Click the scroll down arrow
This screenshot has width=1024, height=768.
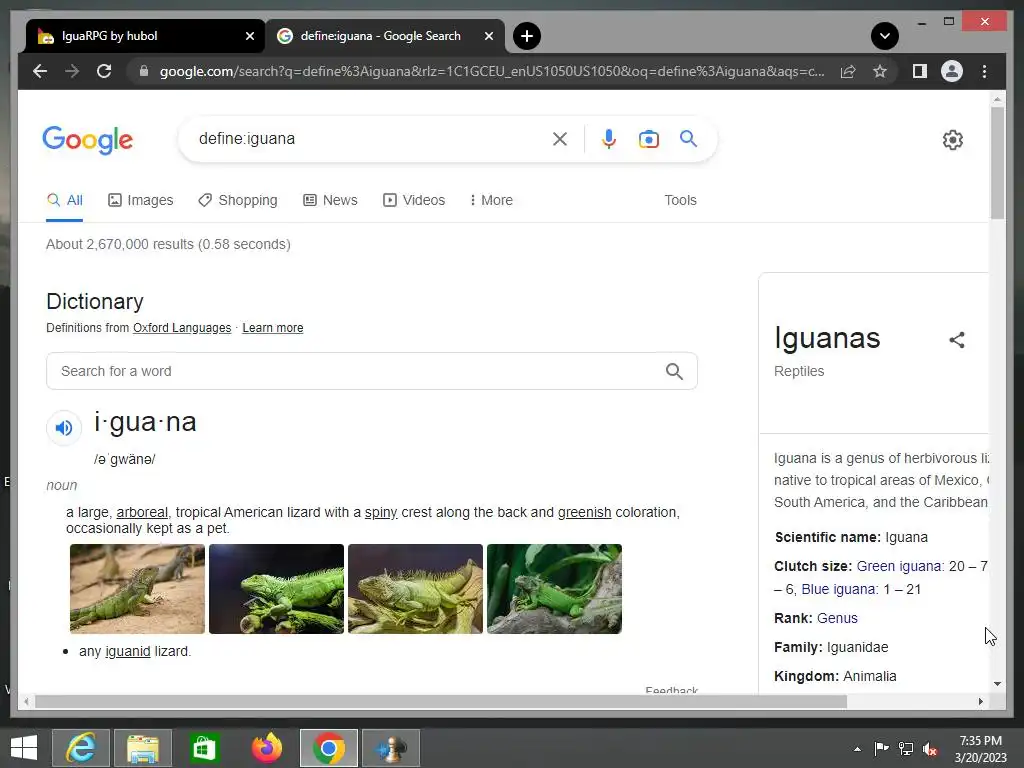pyautogui.click(x=997, y=684)
